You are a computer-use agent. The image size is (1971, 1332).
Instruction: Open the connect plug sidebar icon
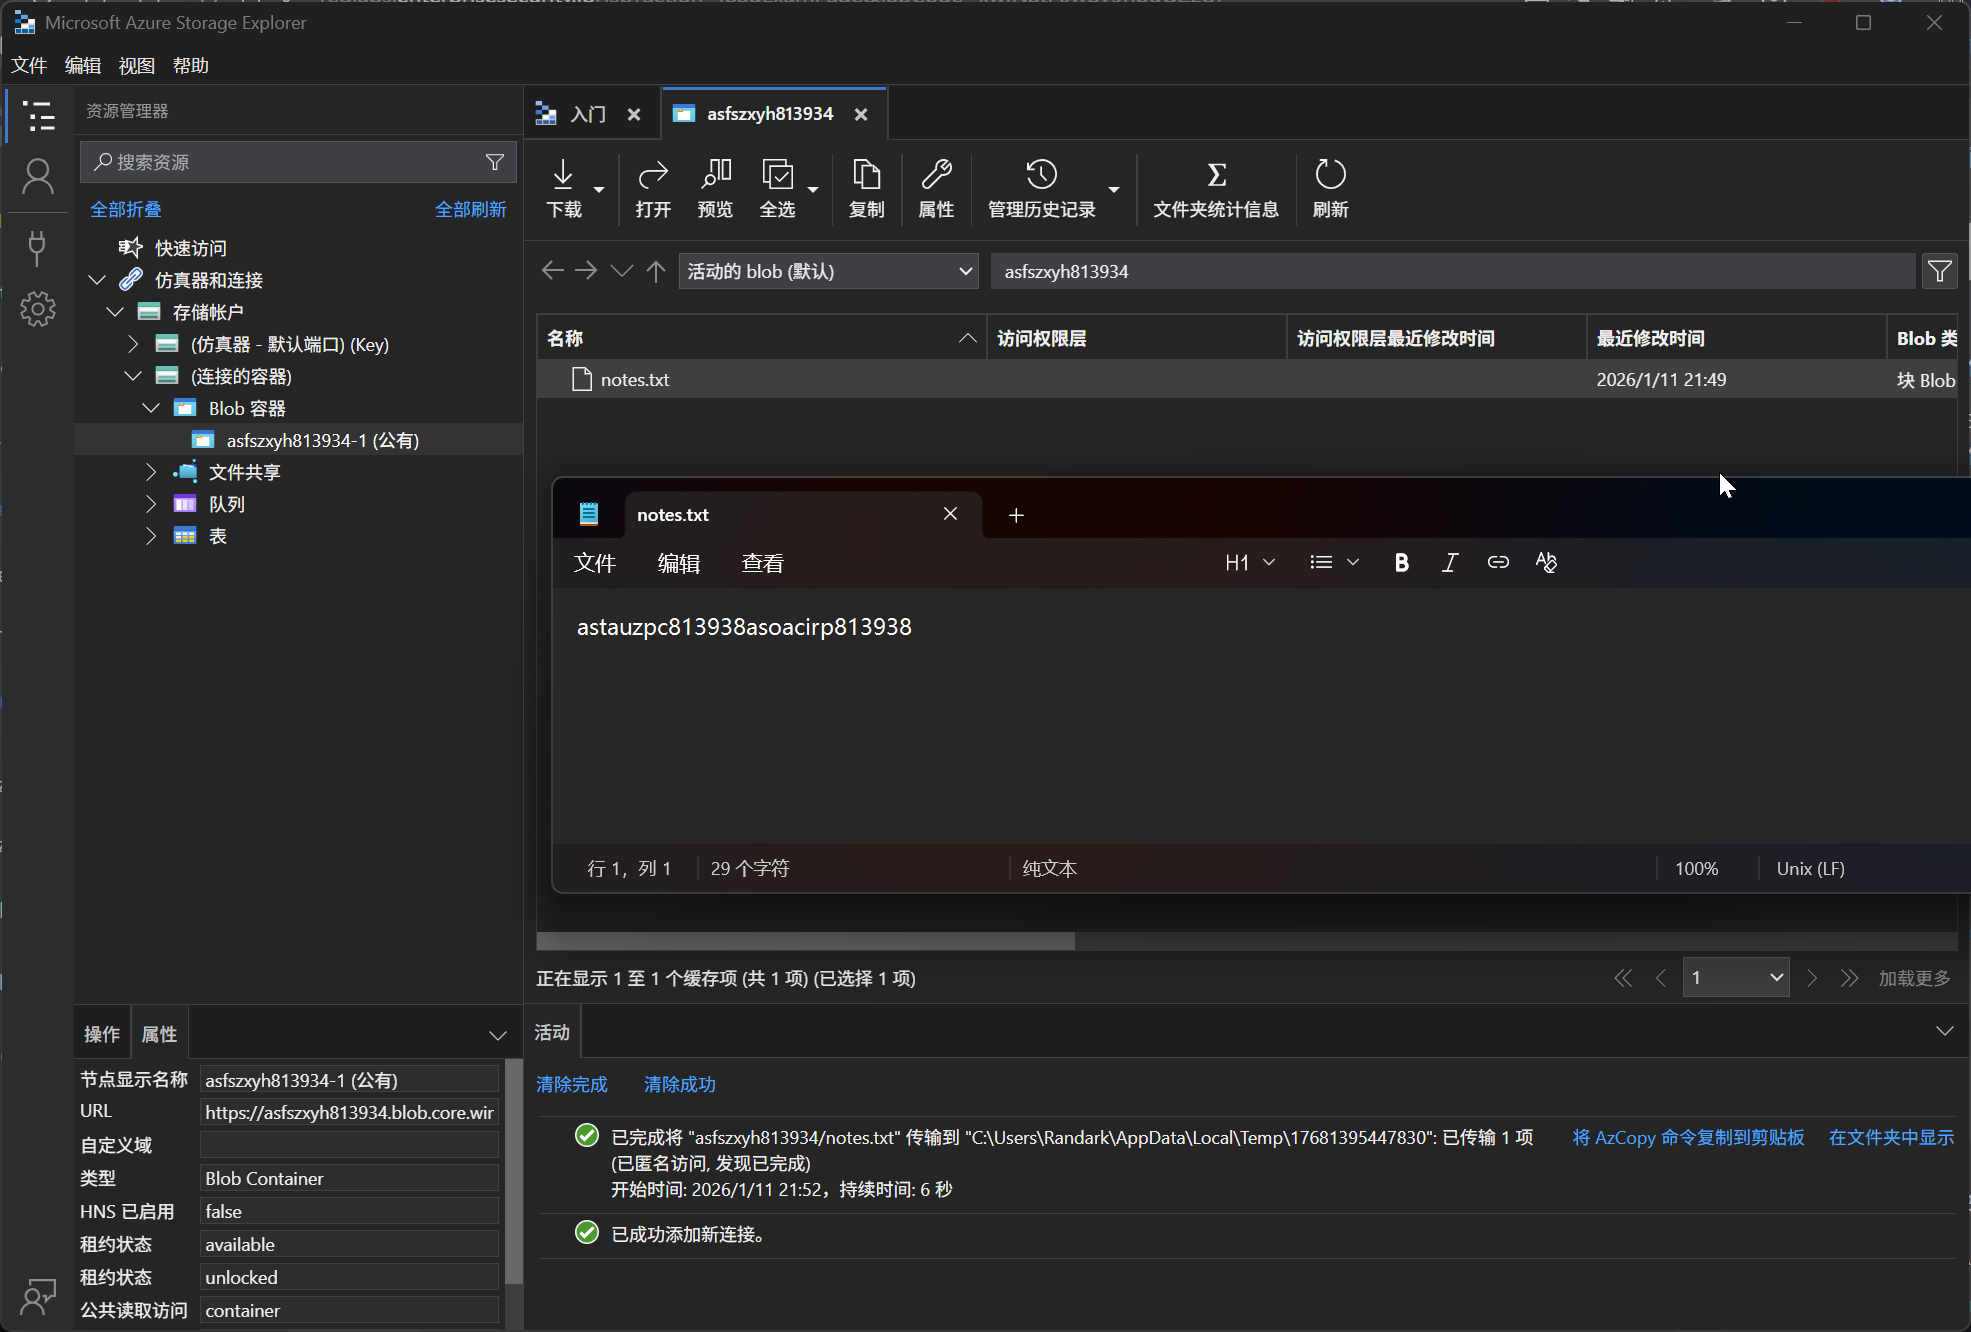tap(38, 246)
